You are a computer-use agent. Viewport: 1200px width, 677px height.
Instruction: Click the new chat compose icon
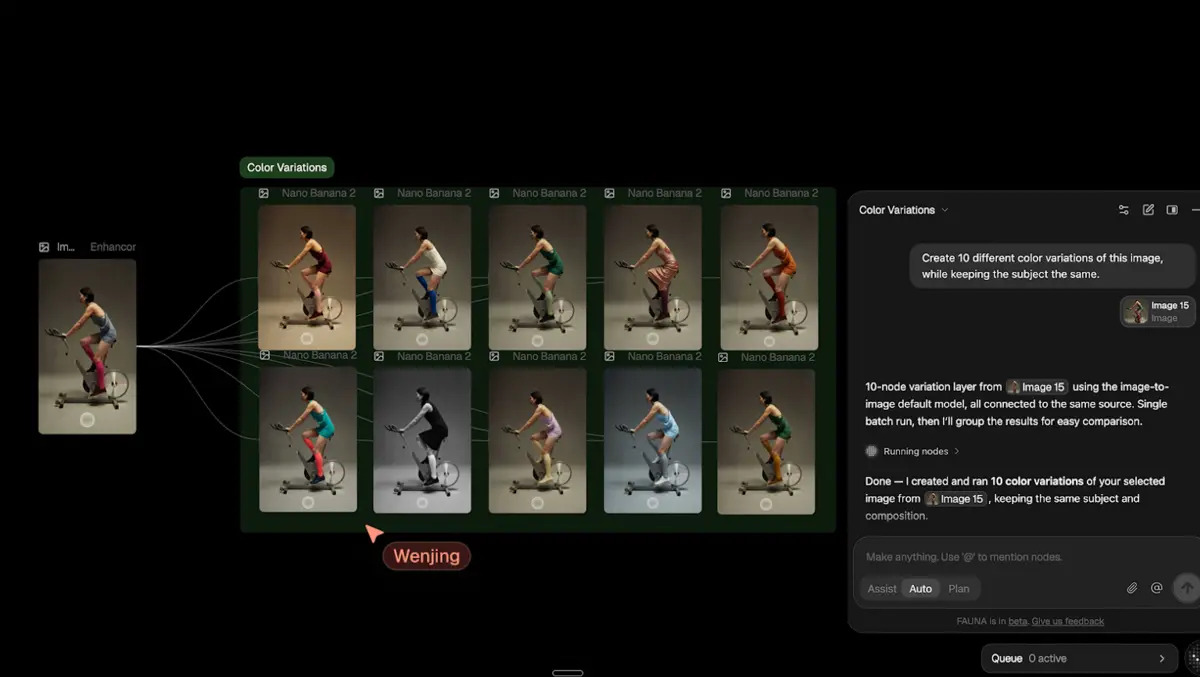[x=1148, y=210]
